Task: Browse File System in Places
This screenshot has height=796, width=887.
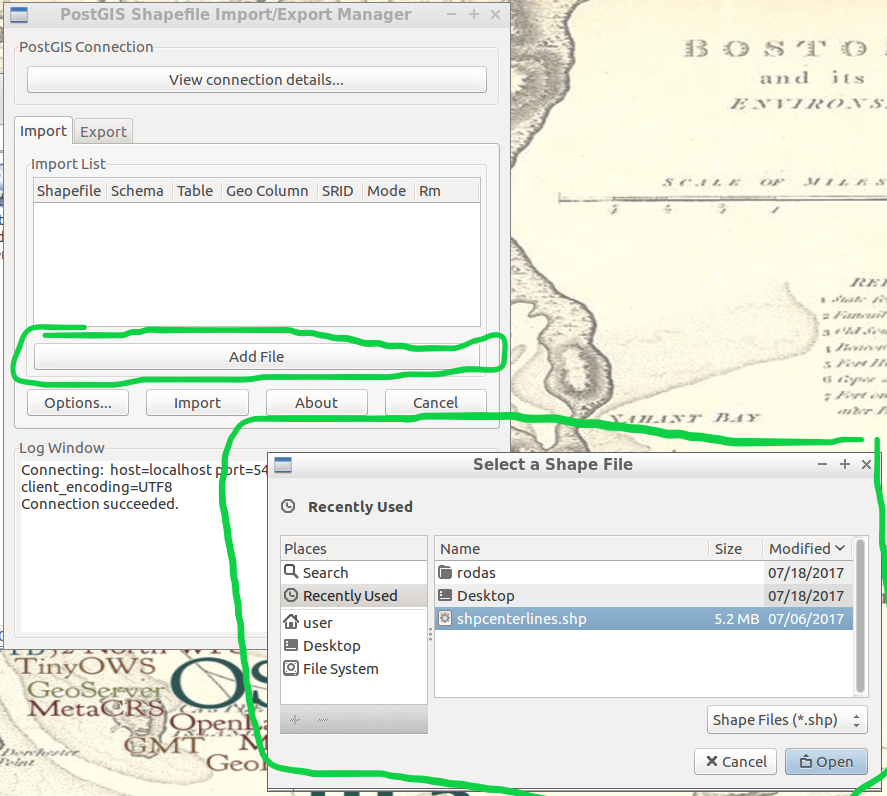Action: point(340,669)
